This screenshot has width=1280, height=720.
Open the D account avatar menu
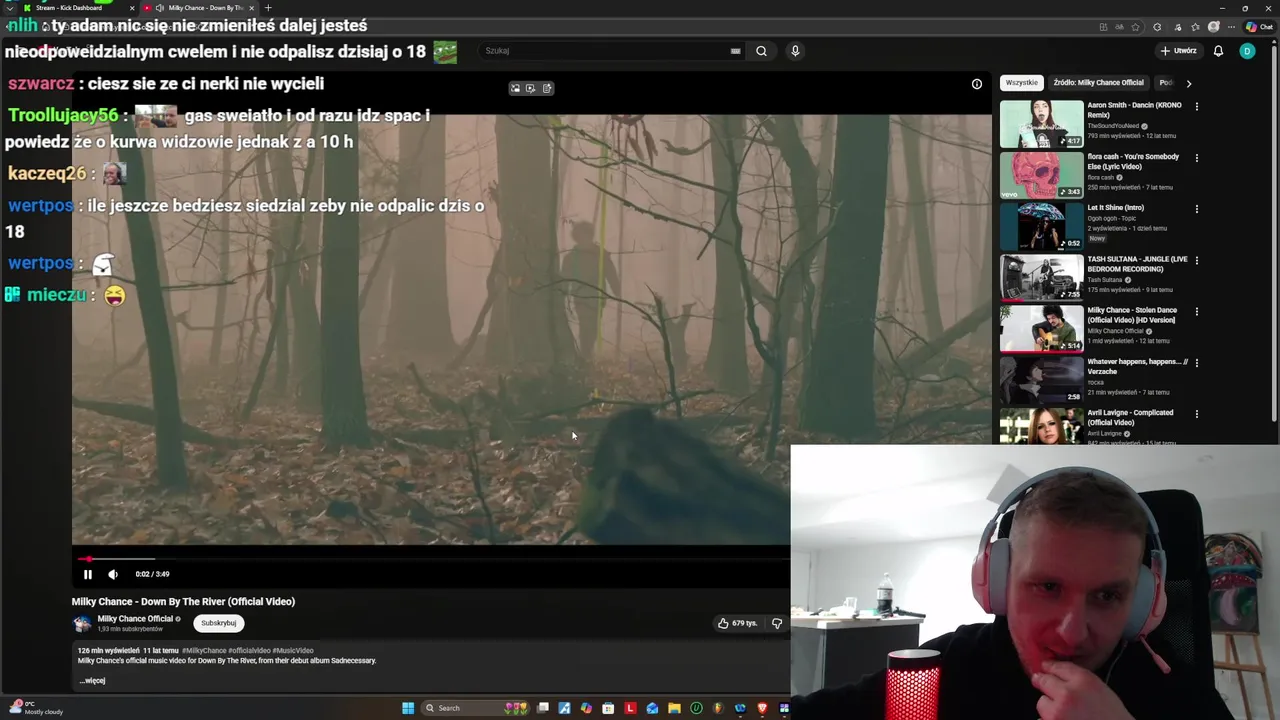click(1247, 51)
